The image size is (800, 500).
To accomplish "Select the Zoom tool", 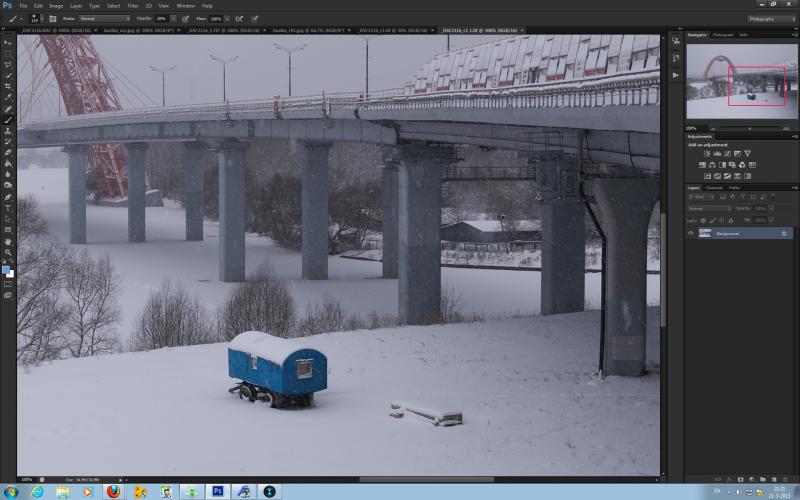I will click(x=8, y=253).
